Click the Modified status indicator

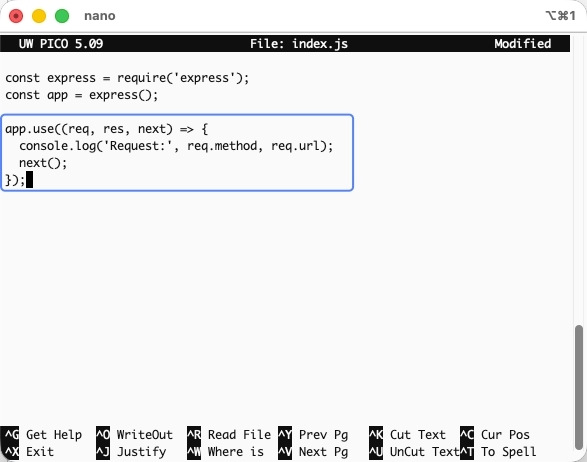pyautogui.click(x=523, y=44)
